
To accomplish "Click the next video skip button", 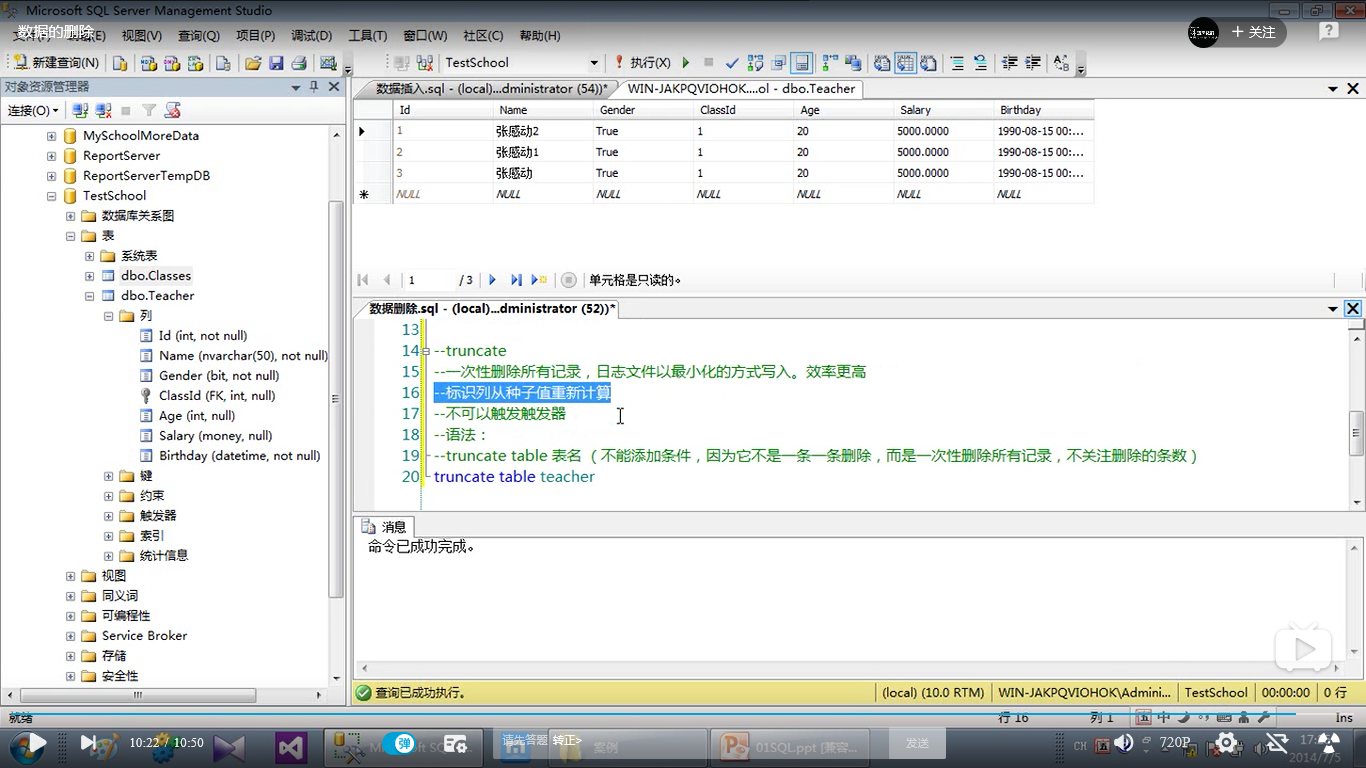I will [x=89, y=743].
